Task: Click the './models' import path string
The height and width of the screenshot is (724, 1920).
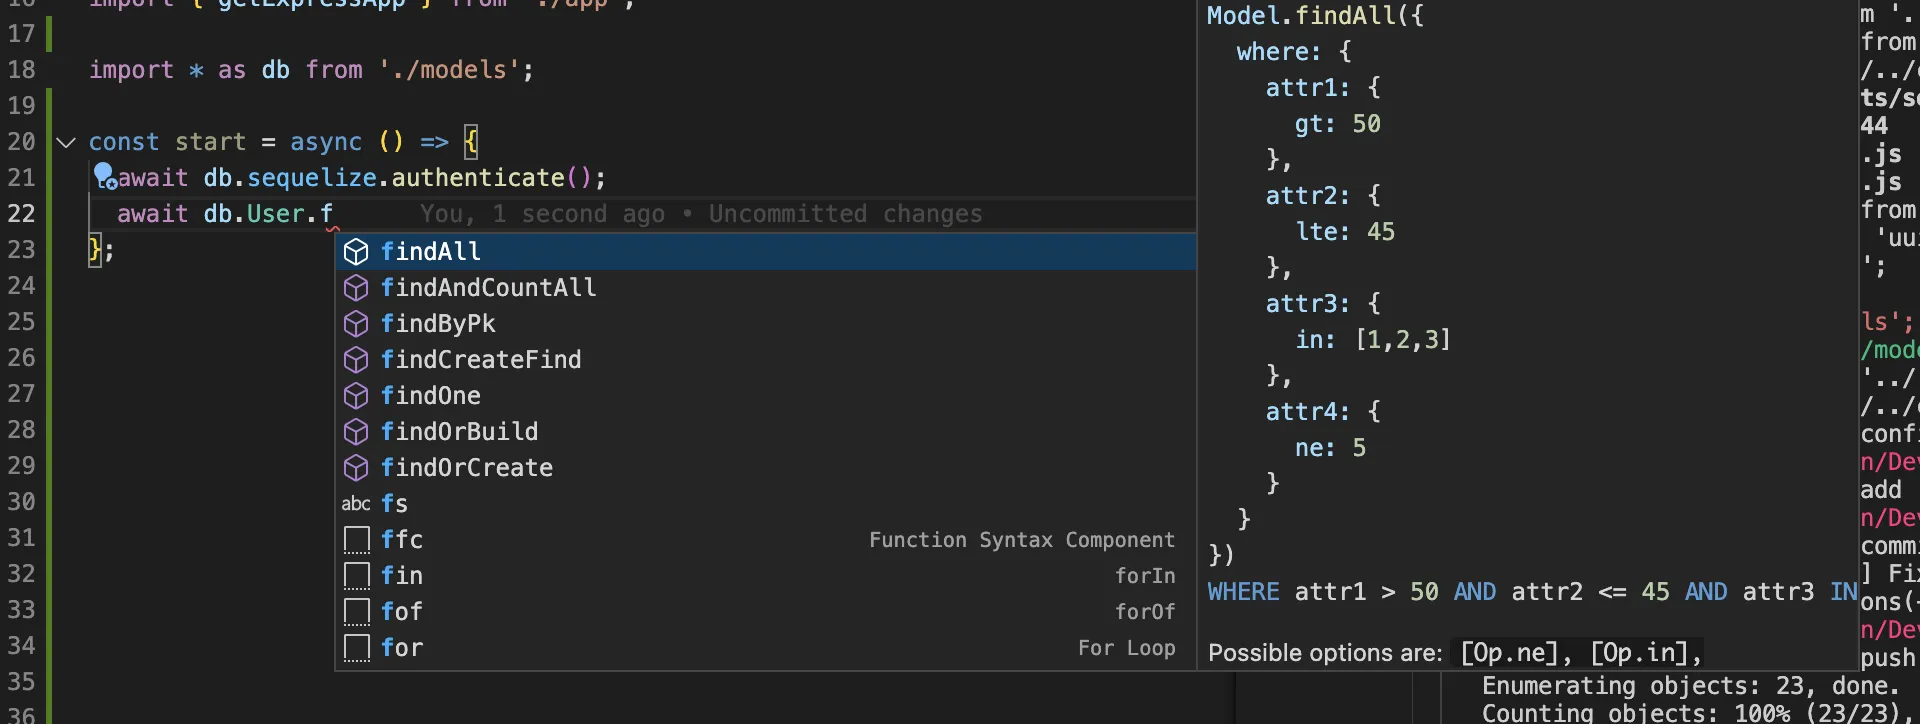Action: pos(449,70)
